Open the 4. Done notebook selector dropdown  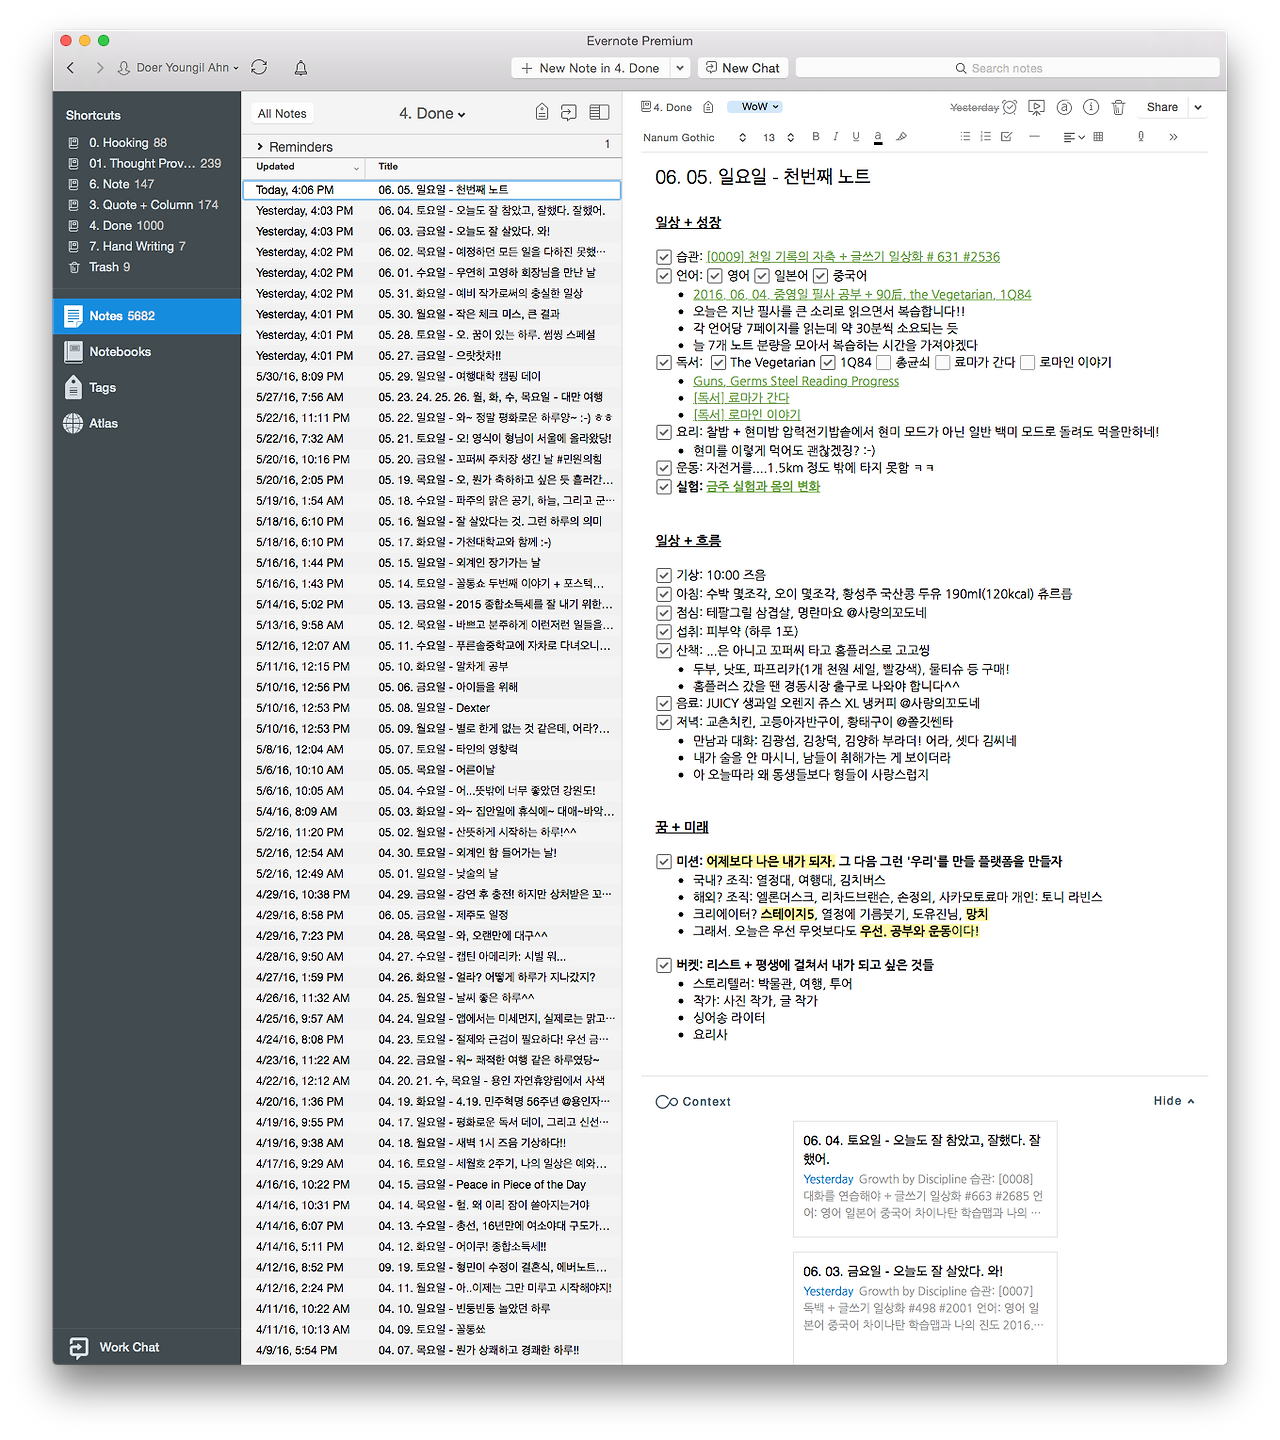(432, 114)
